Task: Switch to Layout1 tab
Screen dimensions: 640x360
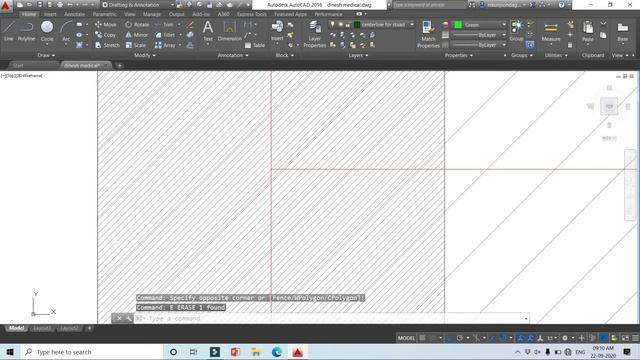Action: point(42,328)
